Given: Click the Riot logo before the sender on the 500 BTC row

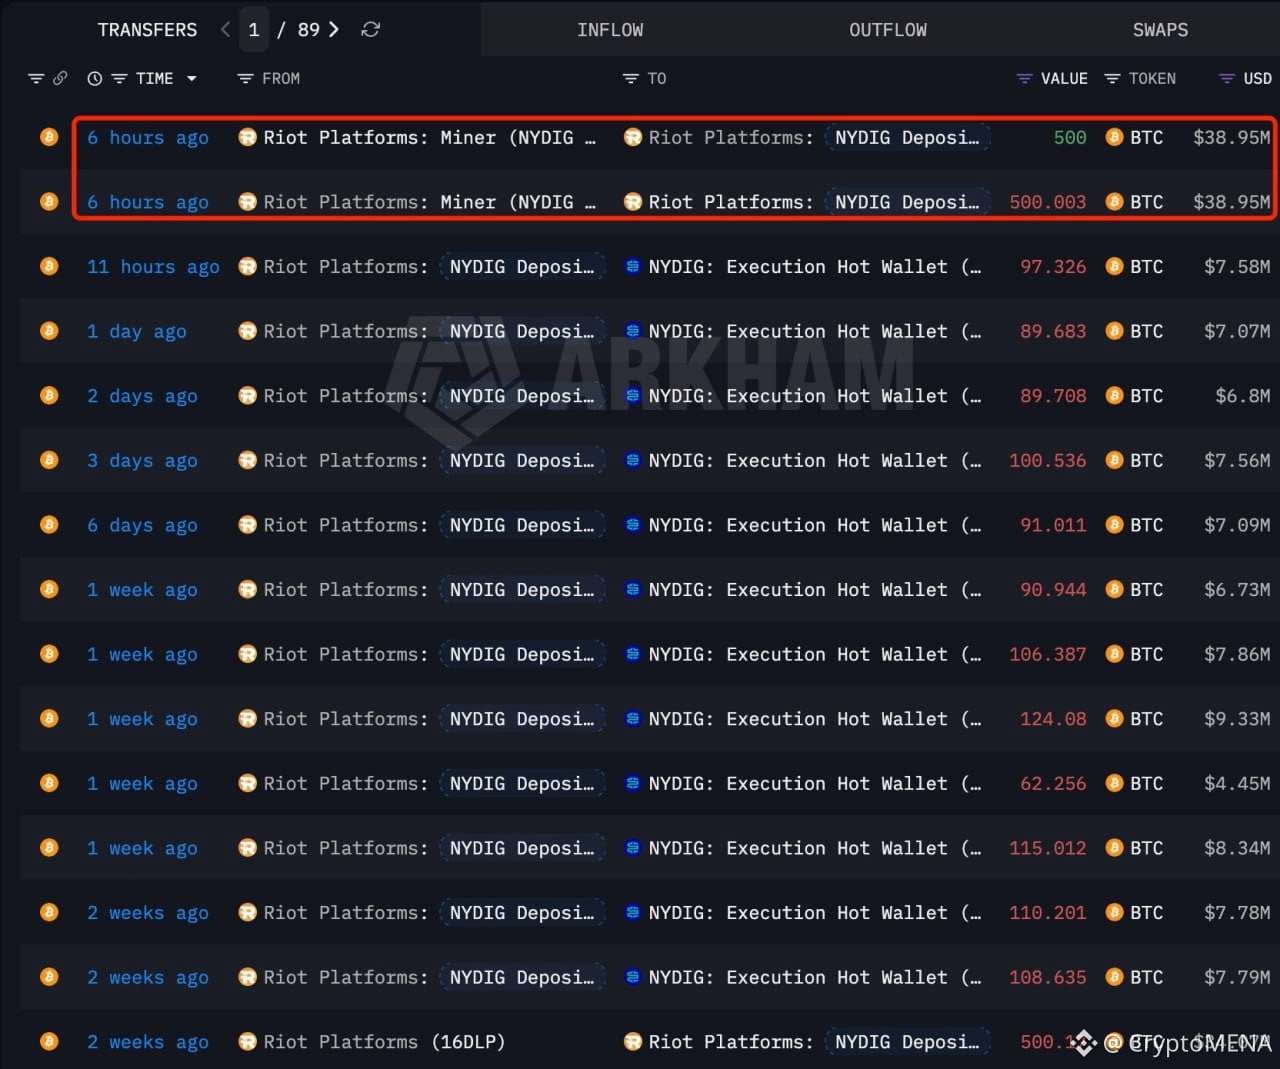Looking at the screenshot, I should (x=247, y=137).
